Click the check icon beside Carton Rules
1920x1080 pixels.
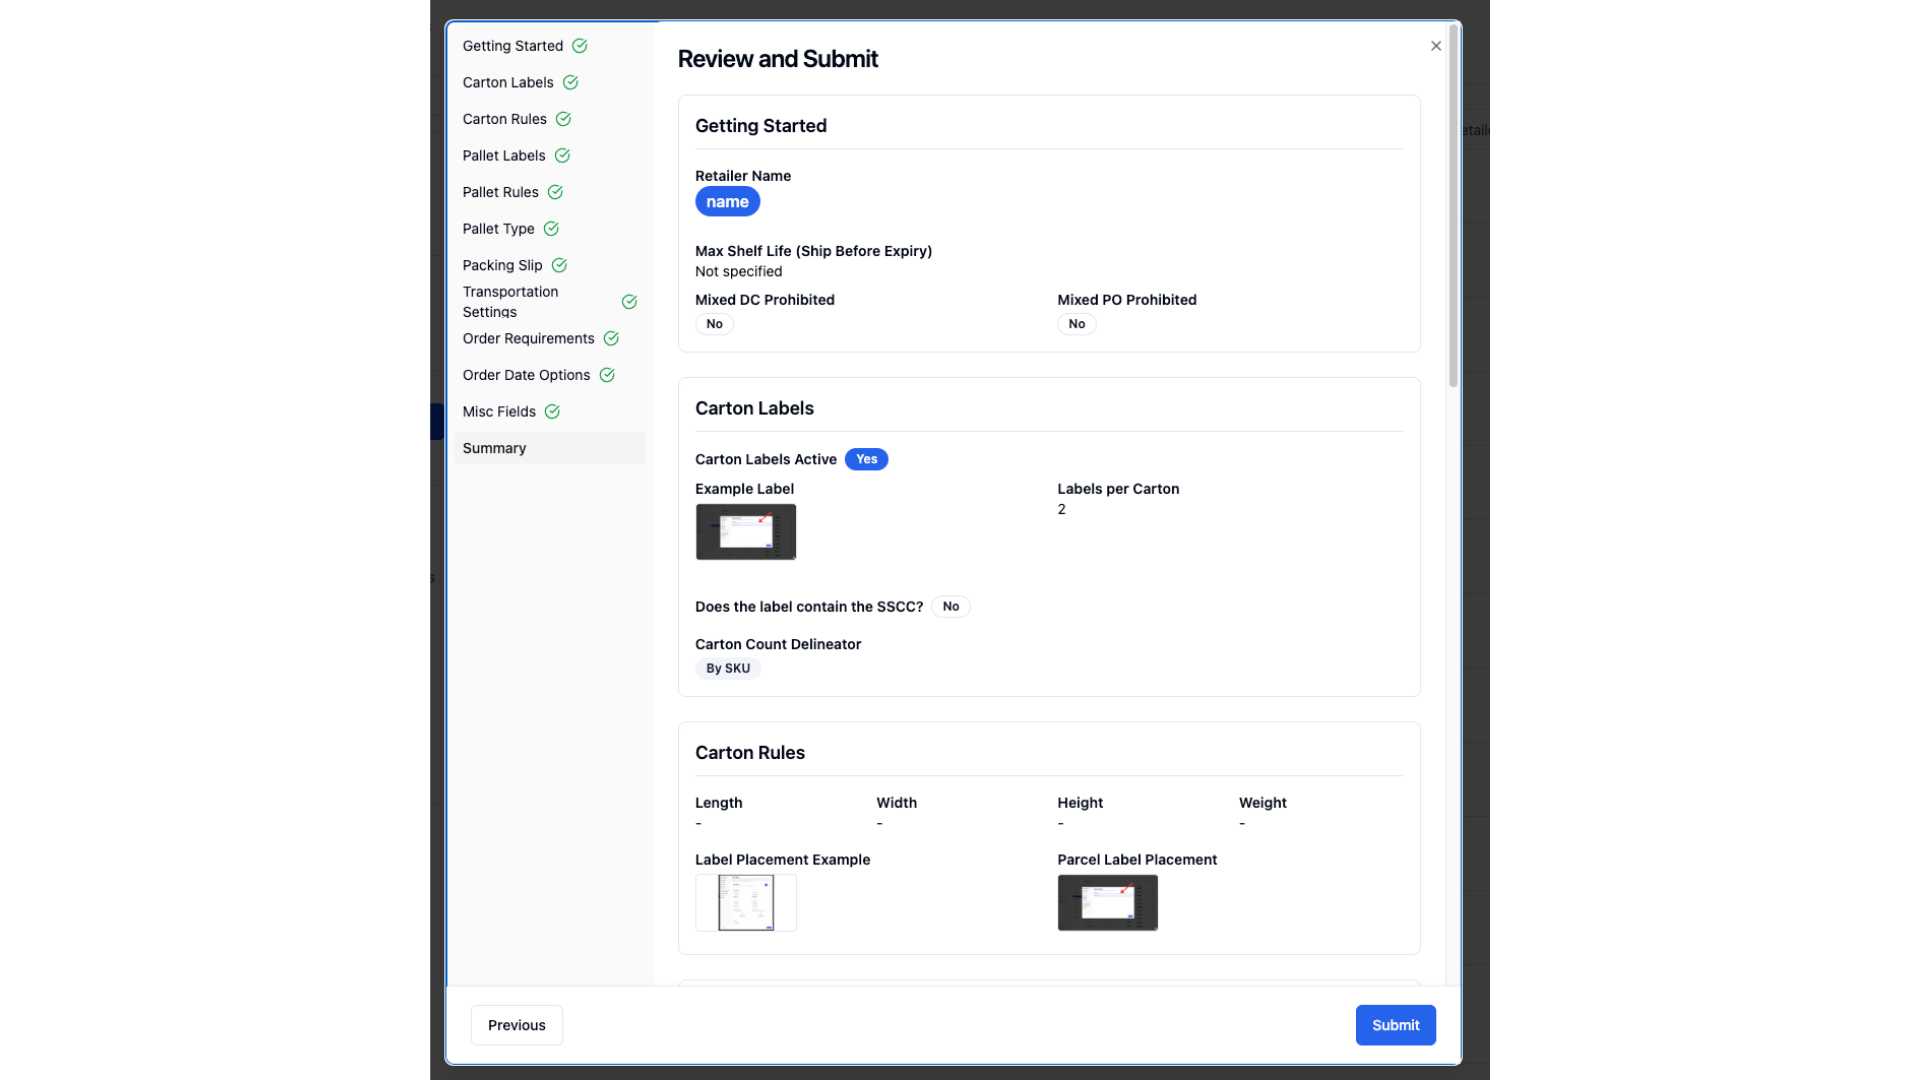pos(563,119)
